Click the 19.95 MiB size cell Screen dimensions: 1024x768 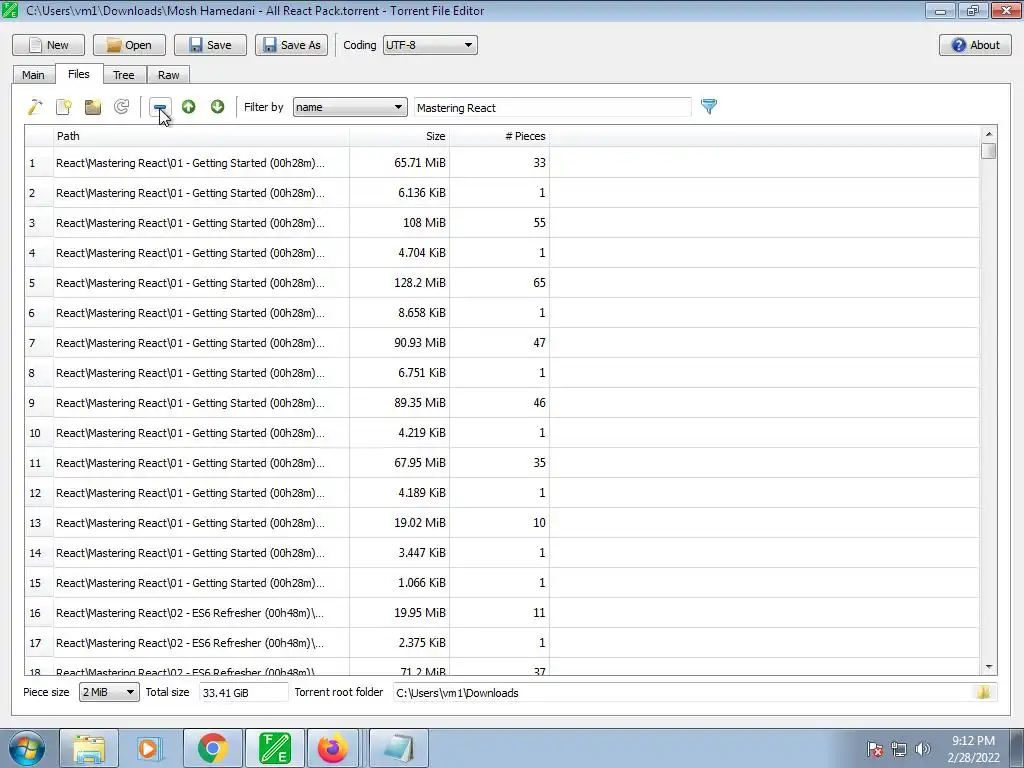pyautogui.click(x=399, y=613)
